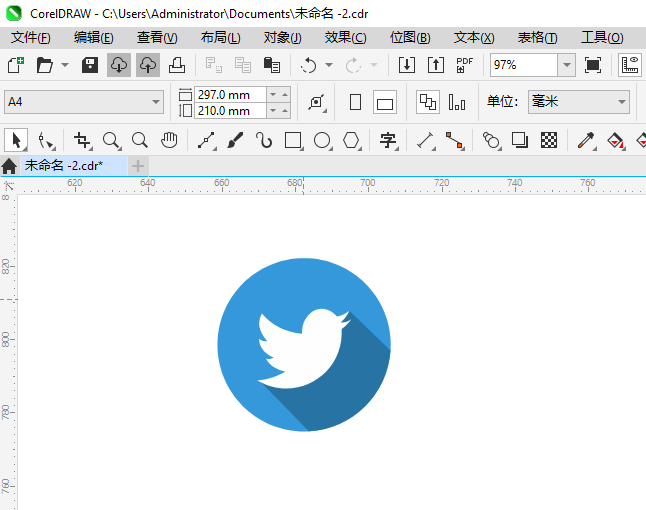
Task: Select the Transparency checkerboard tool
Action: coord(549,140)
